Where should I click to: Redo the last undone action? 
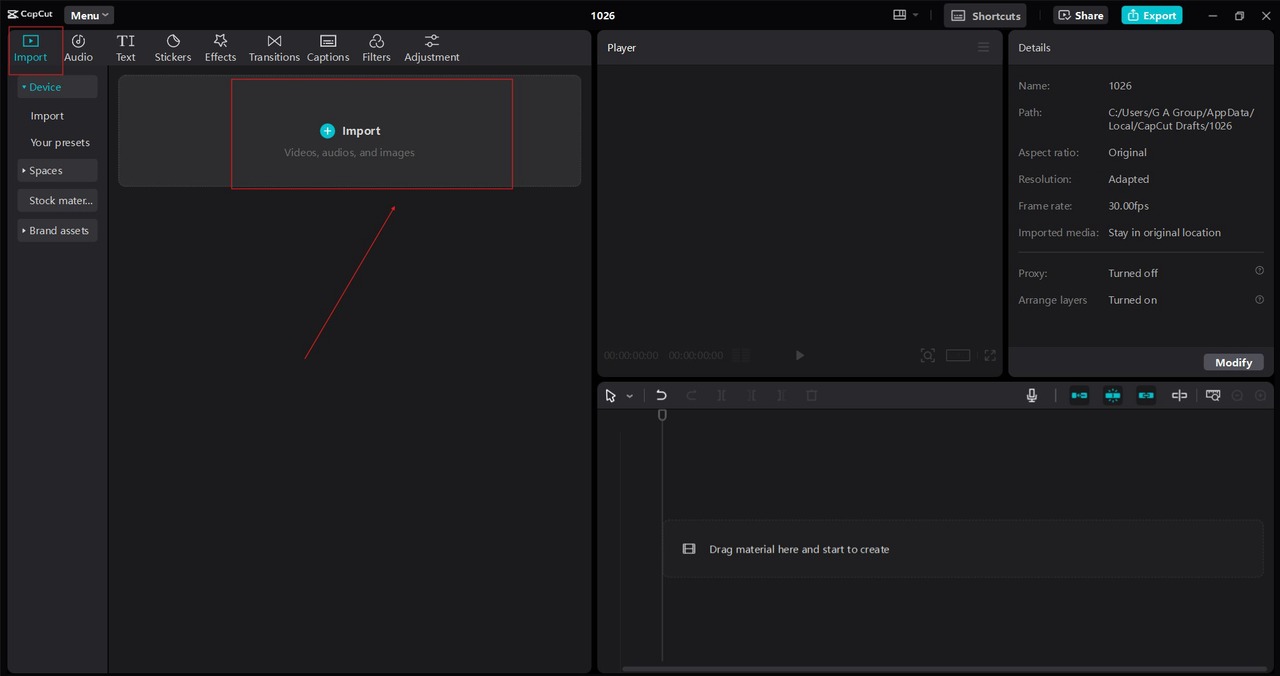click(691, 396)
